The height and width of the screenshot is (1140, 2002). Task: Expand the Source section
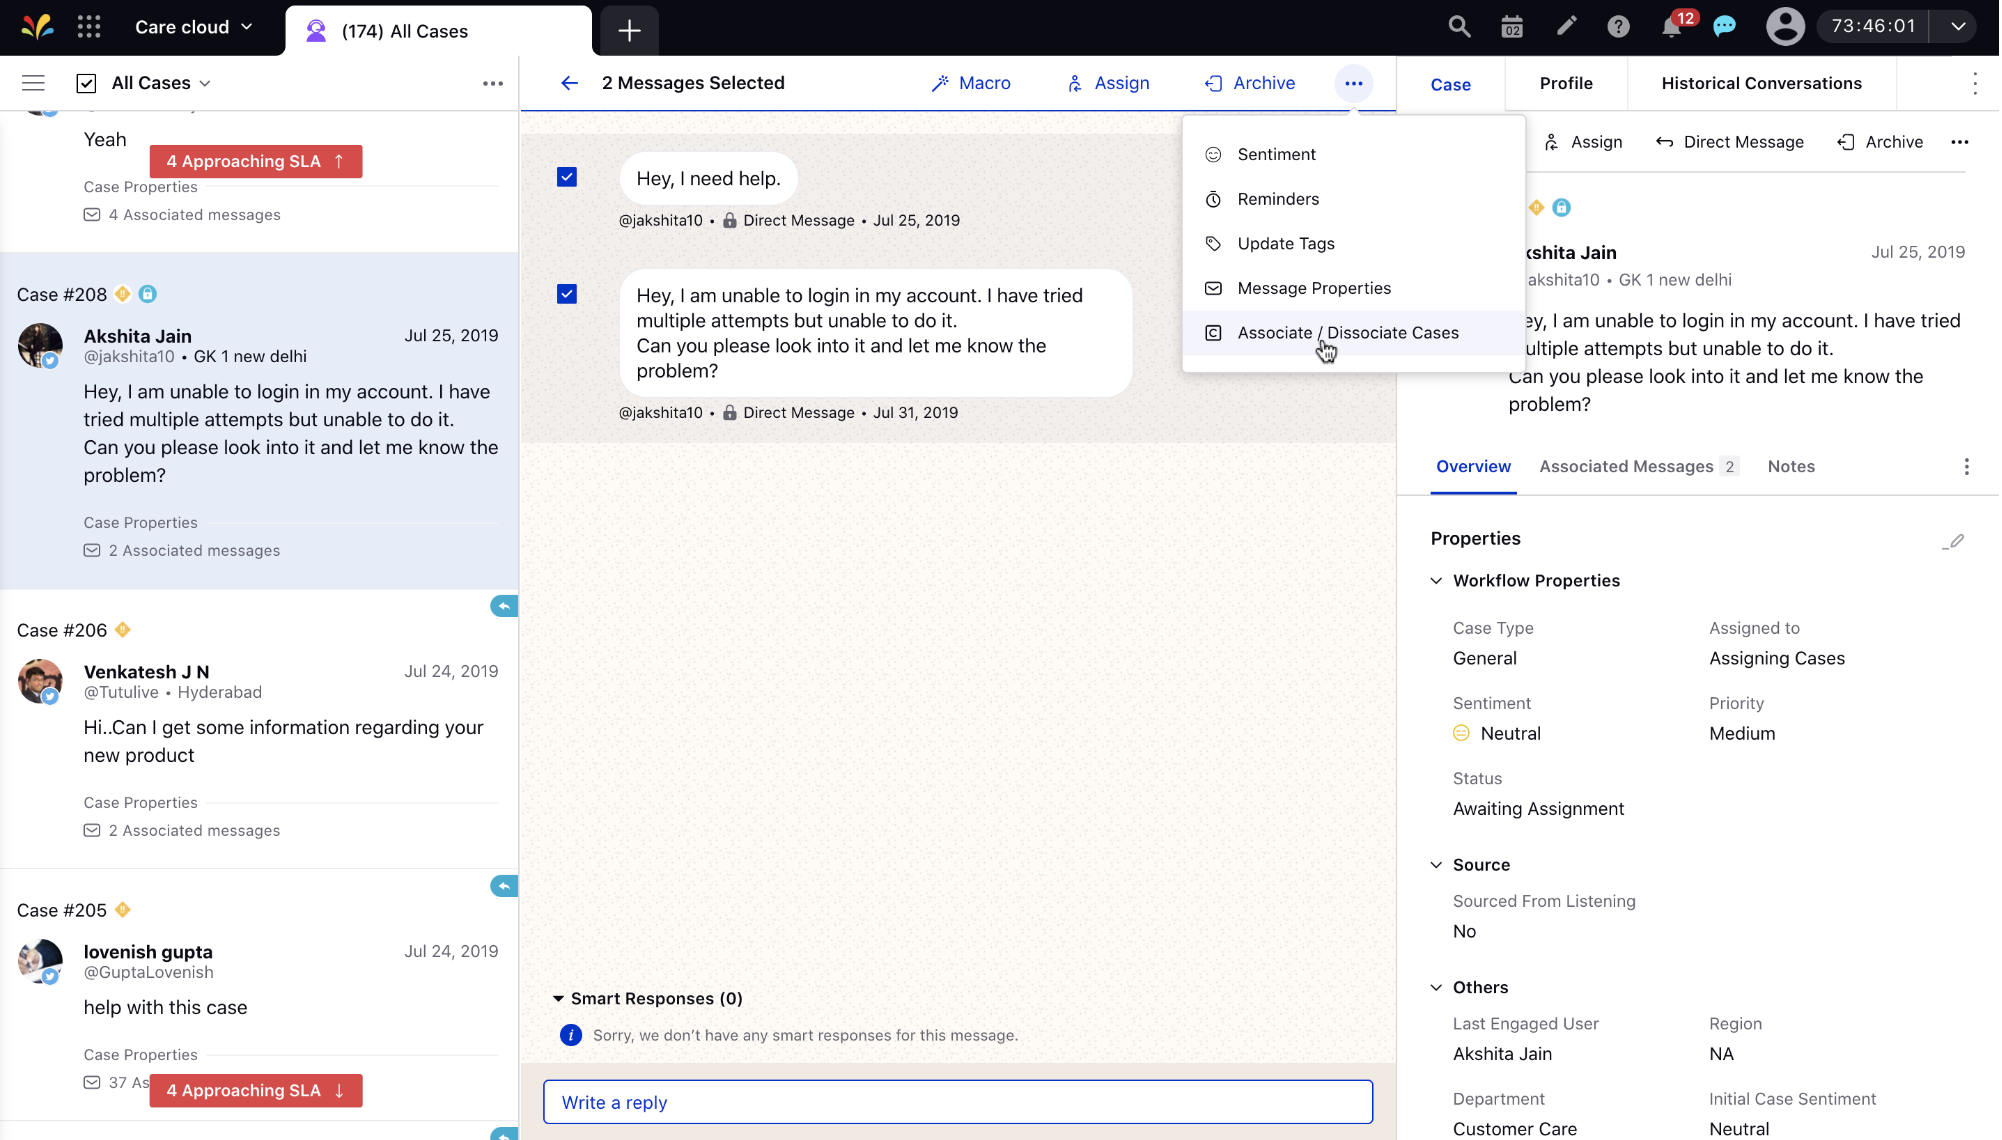pyautogui.click(x=1436, y=864)
